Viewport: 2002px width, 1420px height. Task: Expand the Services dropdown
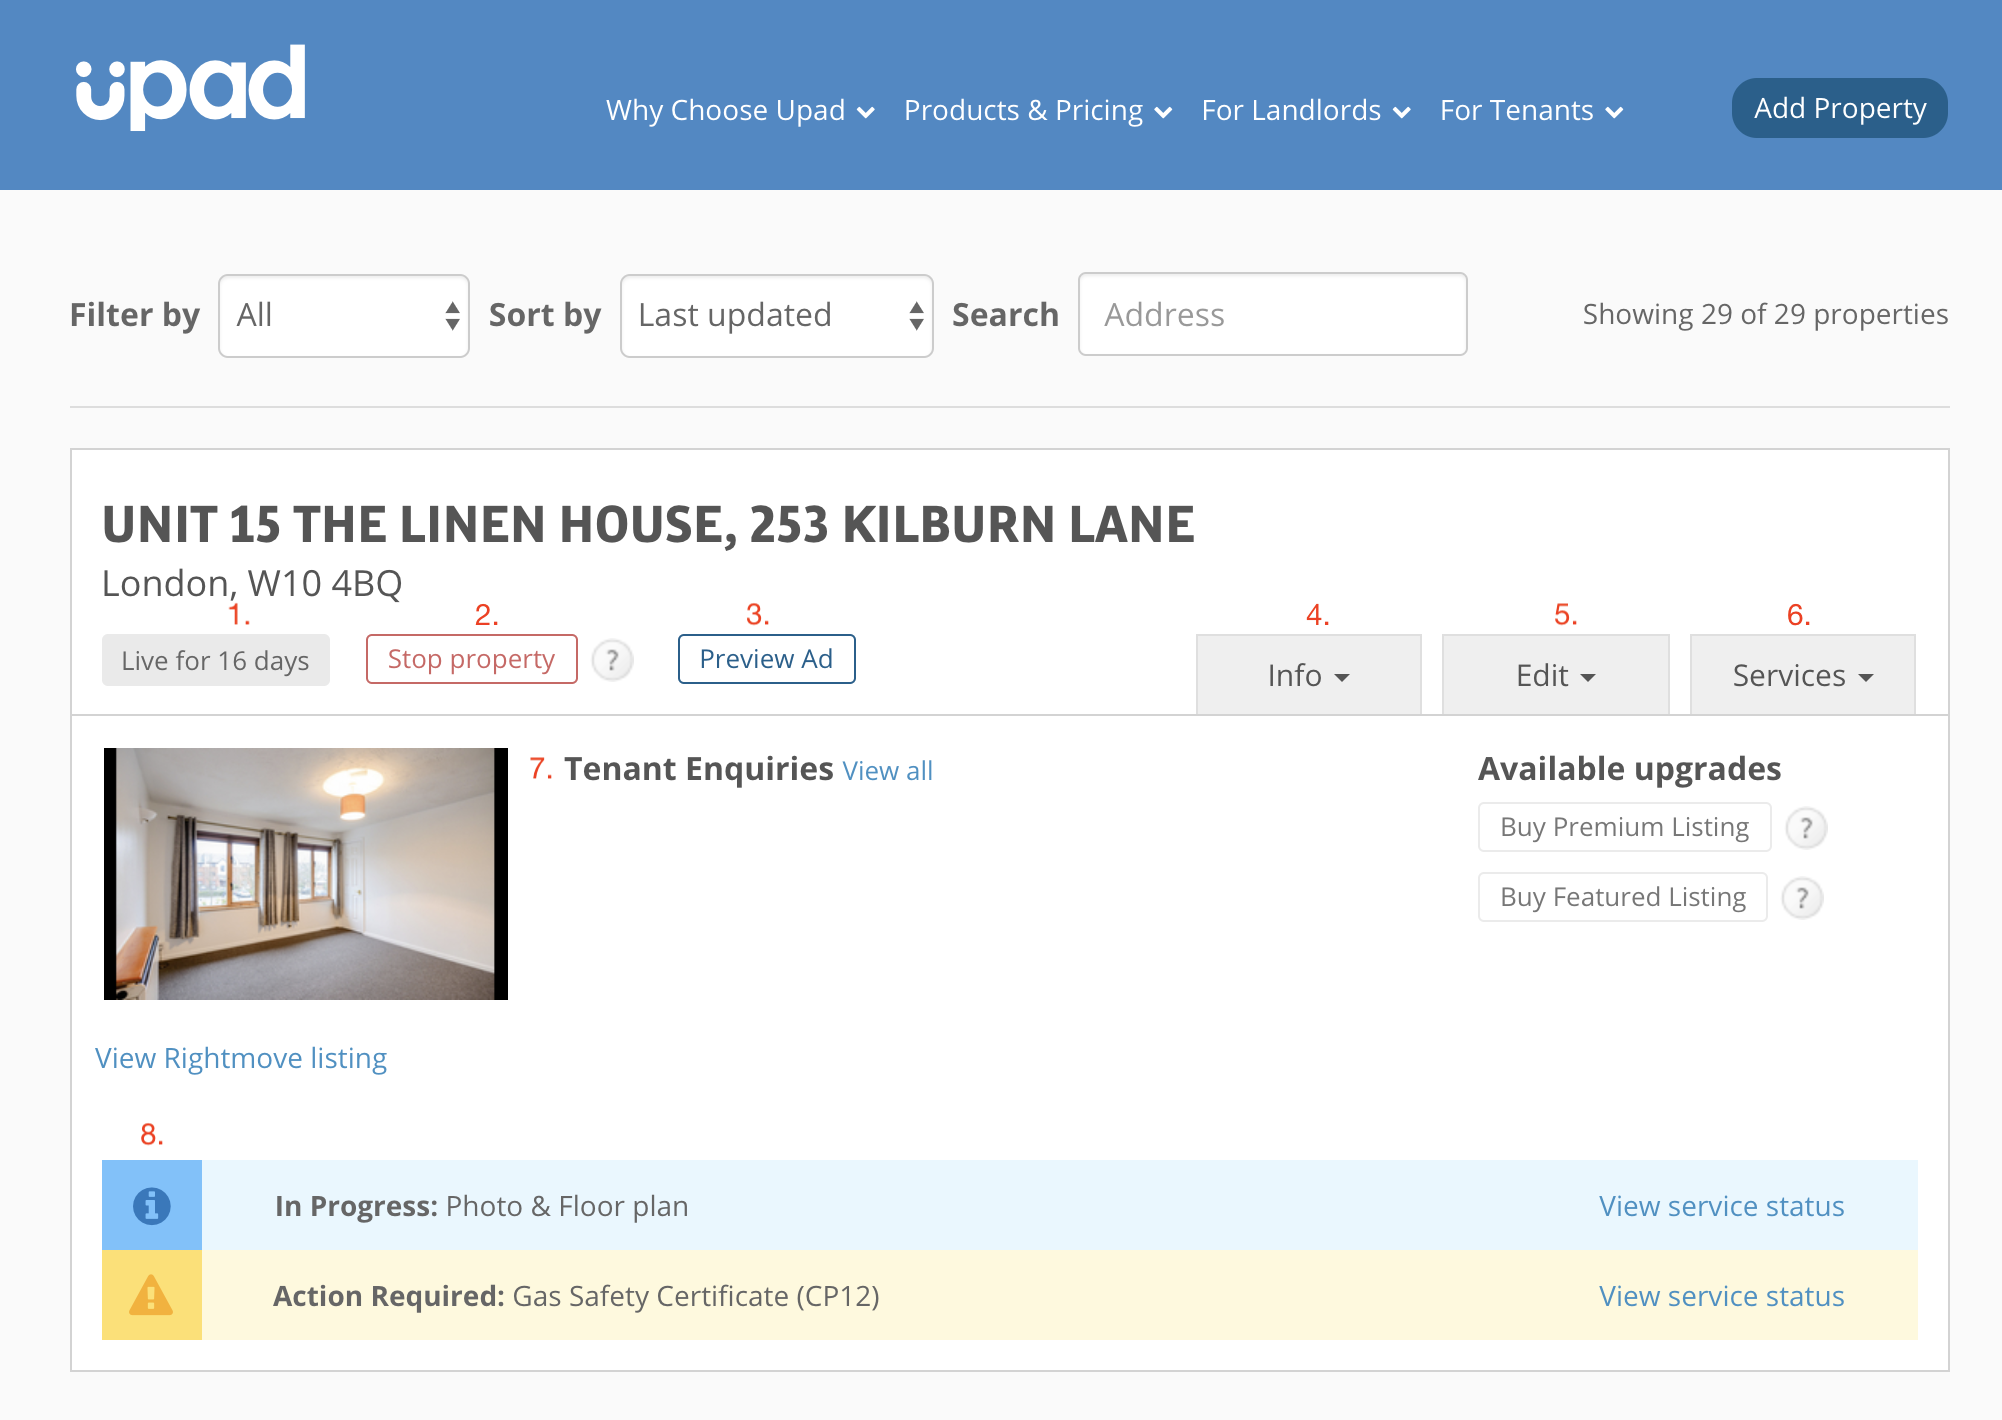[x=1802, y=676]
